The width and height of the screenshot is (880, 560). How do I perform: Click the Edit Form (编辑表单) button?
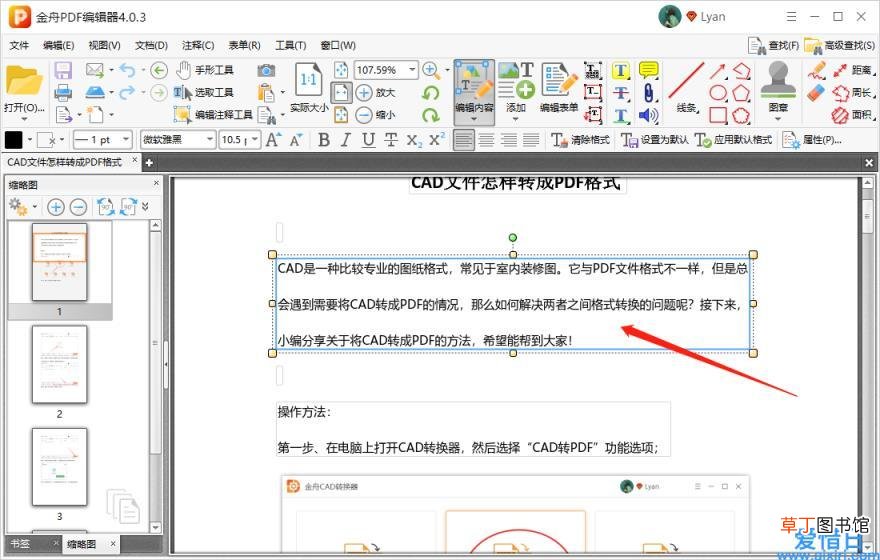click(559, 87)
